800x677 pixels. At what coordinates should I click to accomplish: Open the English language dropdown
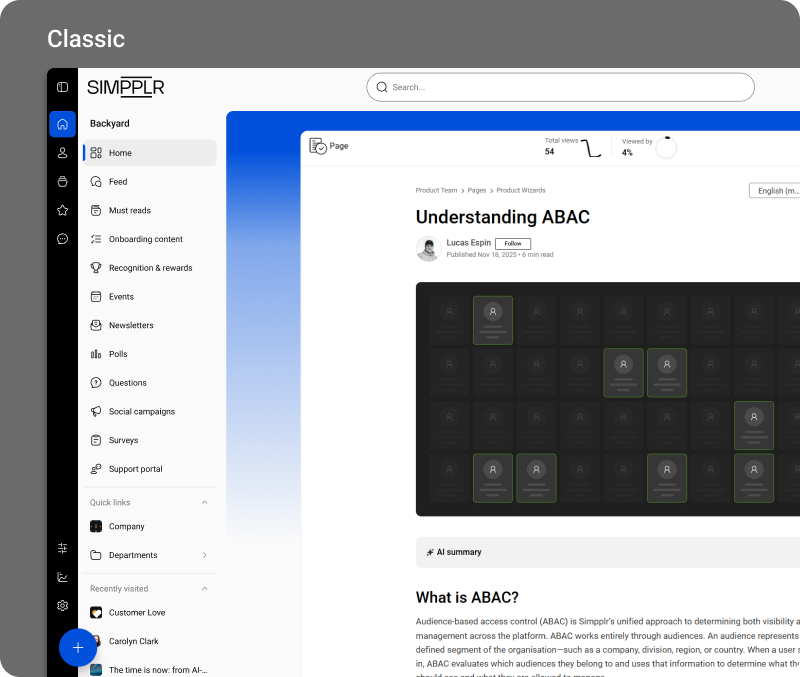775,190
